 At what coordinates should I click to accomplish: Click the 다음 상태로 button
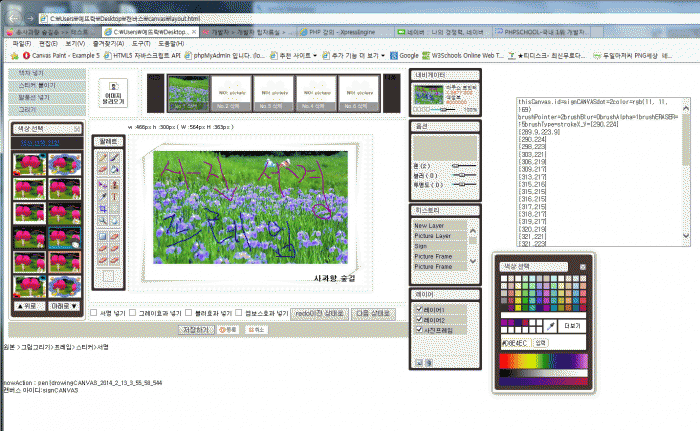[373, 314]
